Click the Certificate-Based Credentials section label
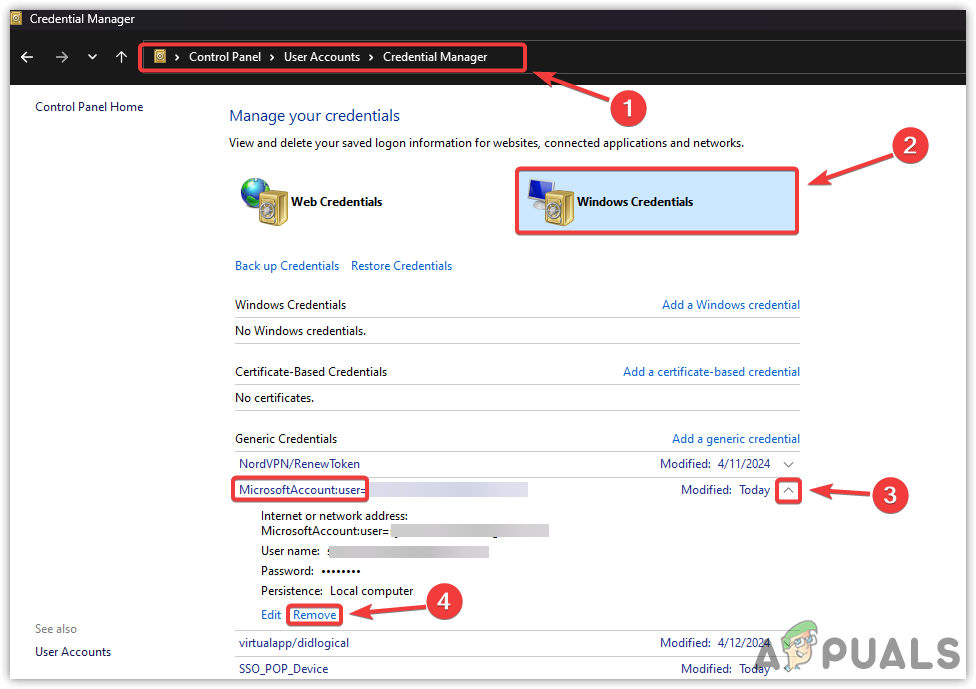The image size is (976, 689). point(311,372)
